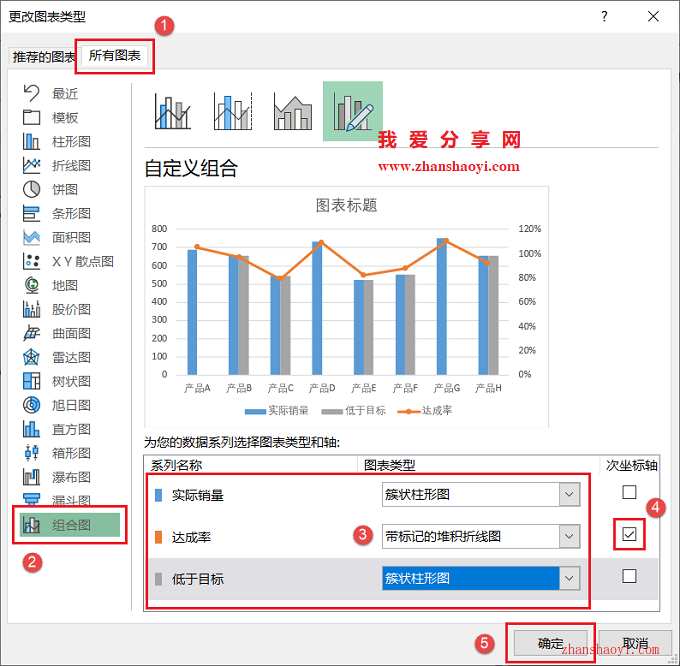680x666 pixels.
Task: Choose the 条形图 bar chart icon
Action: pyautogui.click(x=31, y=213)
